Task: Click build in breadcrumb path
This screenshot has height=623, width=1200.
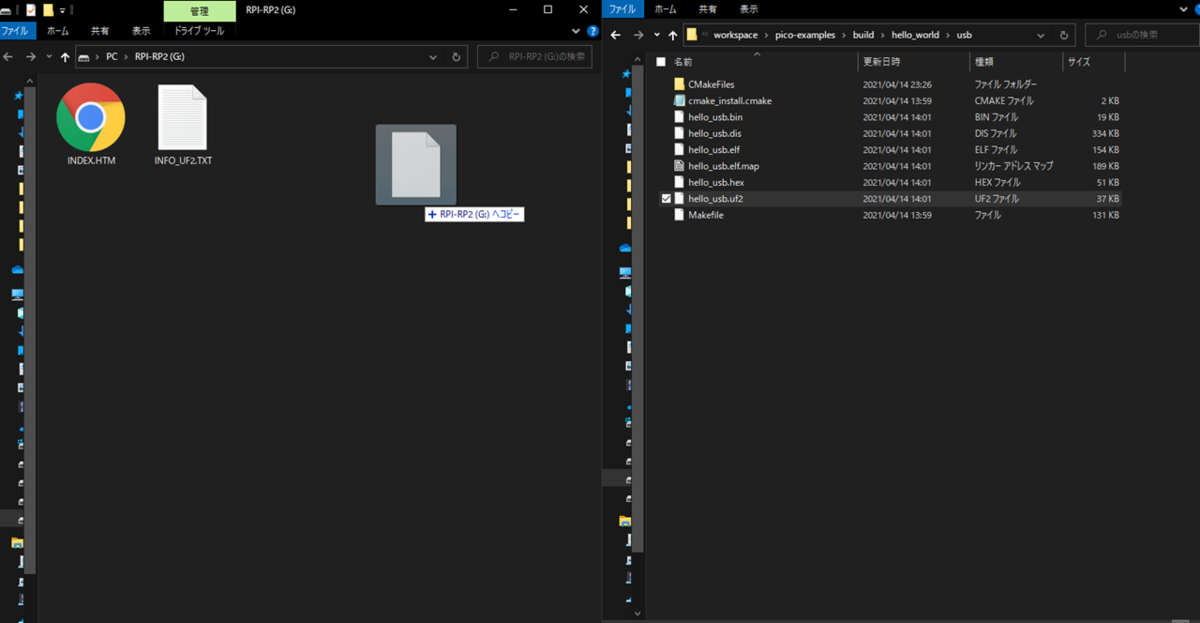Action: point(863,35)
